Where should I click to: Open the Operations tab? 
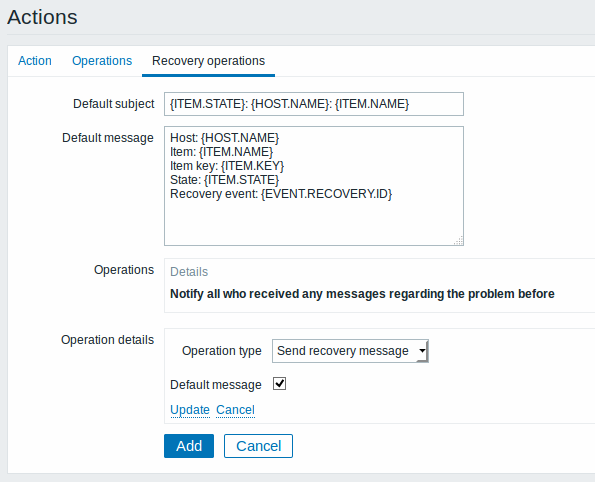pos(102,61)
